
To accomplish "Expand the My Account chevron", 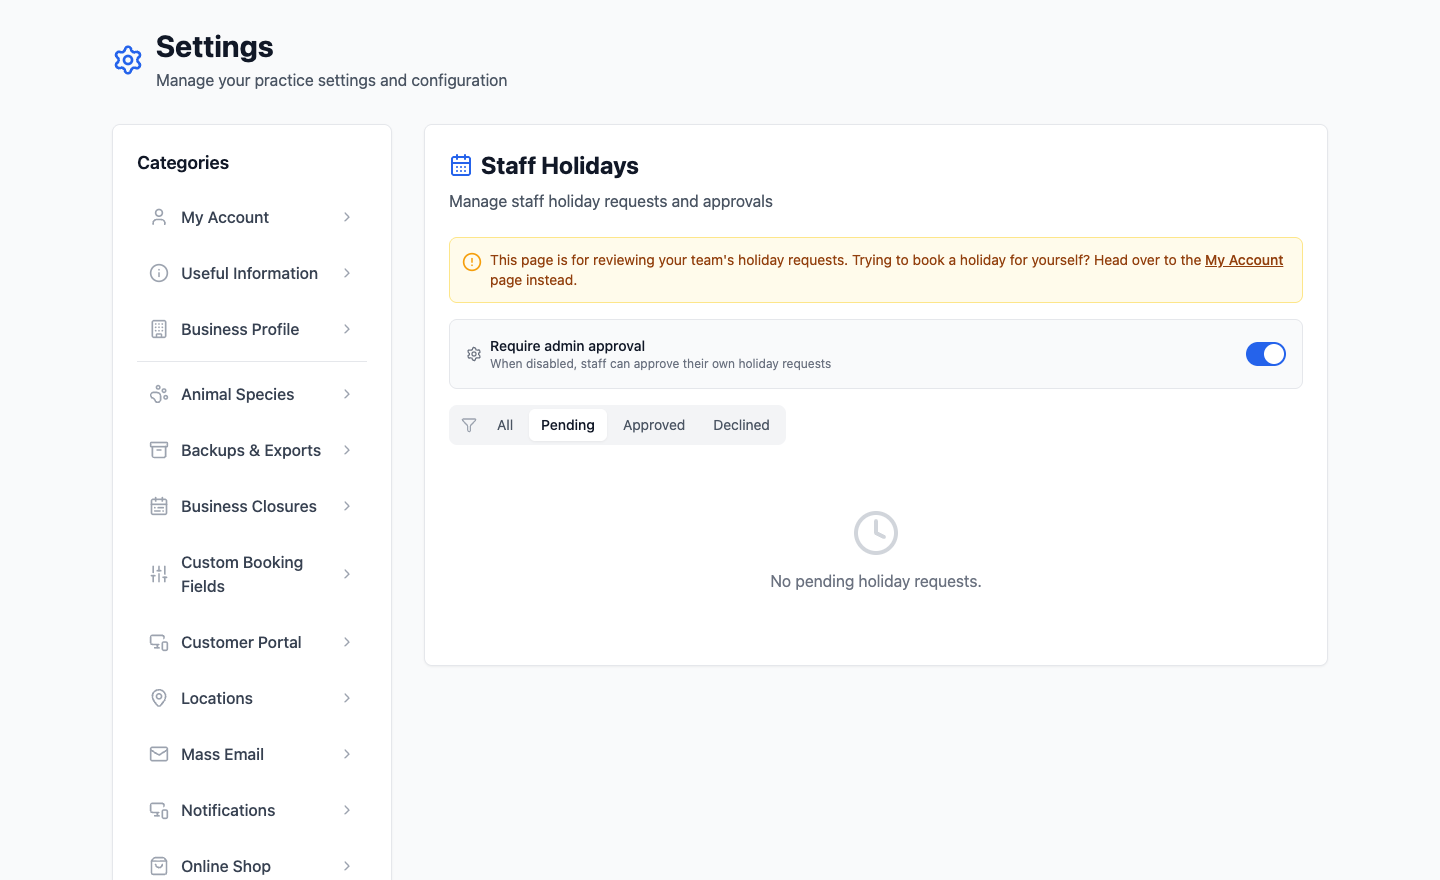I will coord(347,217).
